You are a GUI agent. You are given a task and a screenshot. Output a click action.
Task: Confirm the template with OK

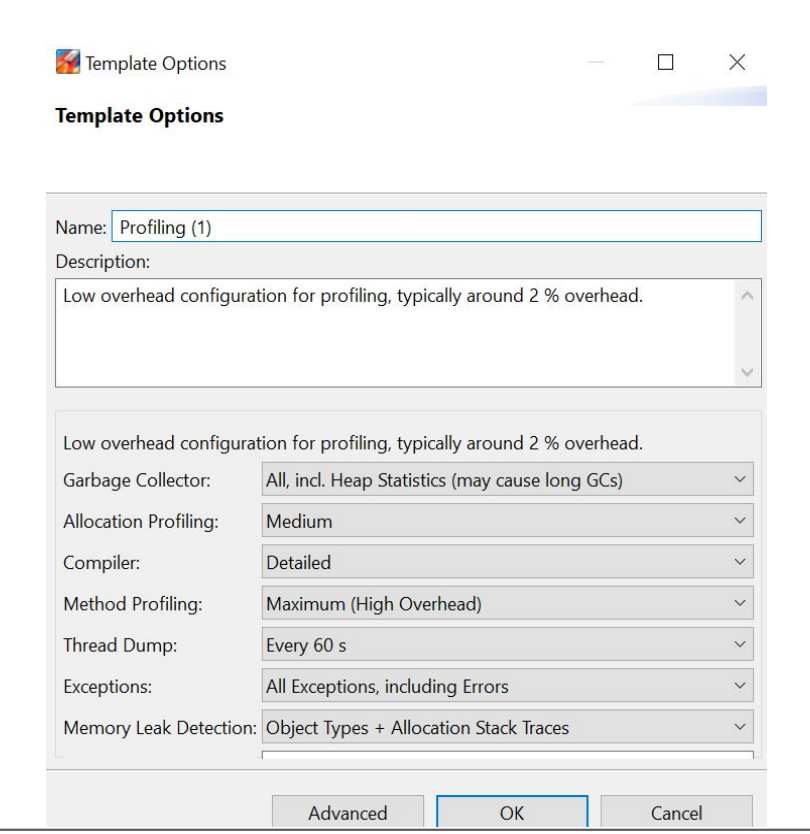[x=512, y=812]
